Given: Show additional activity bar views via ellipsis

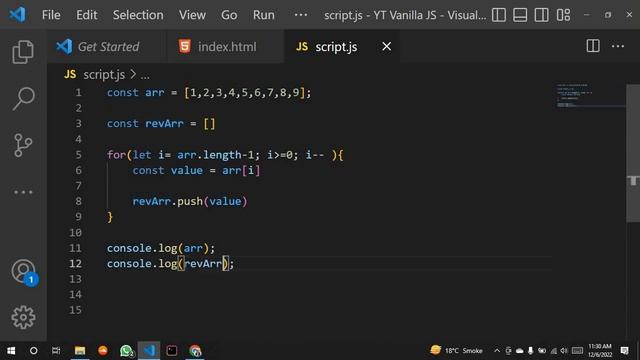Looking at the screenshot, I should pos(23,192).
